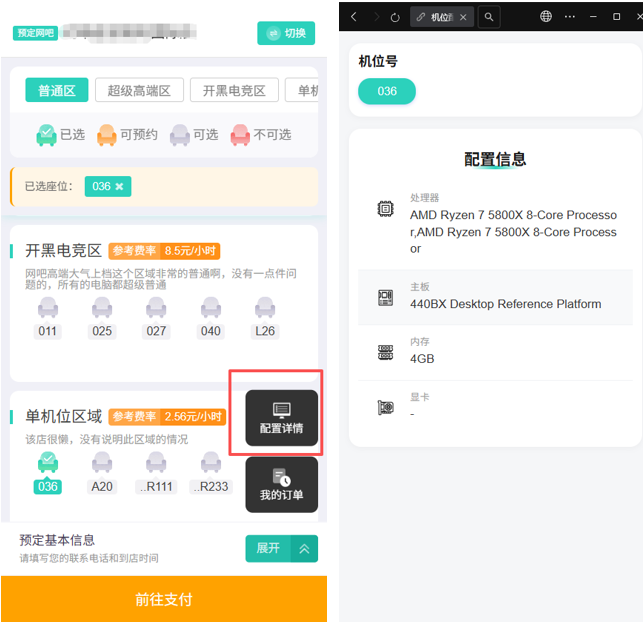
Task: Click the 切换 switch button
Action: 286,33
